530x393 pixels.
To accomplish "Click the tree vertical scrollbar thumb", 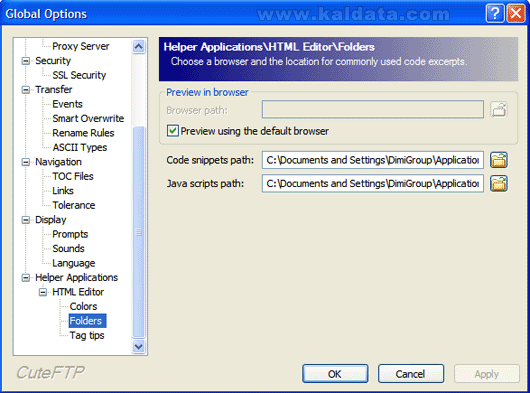I will pos(139,232).
